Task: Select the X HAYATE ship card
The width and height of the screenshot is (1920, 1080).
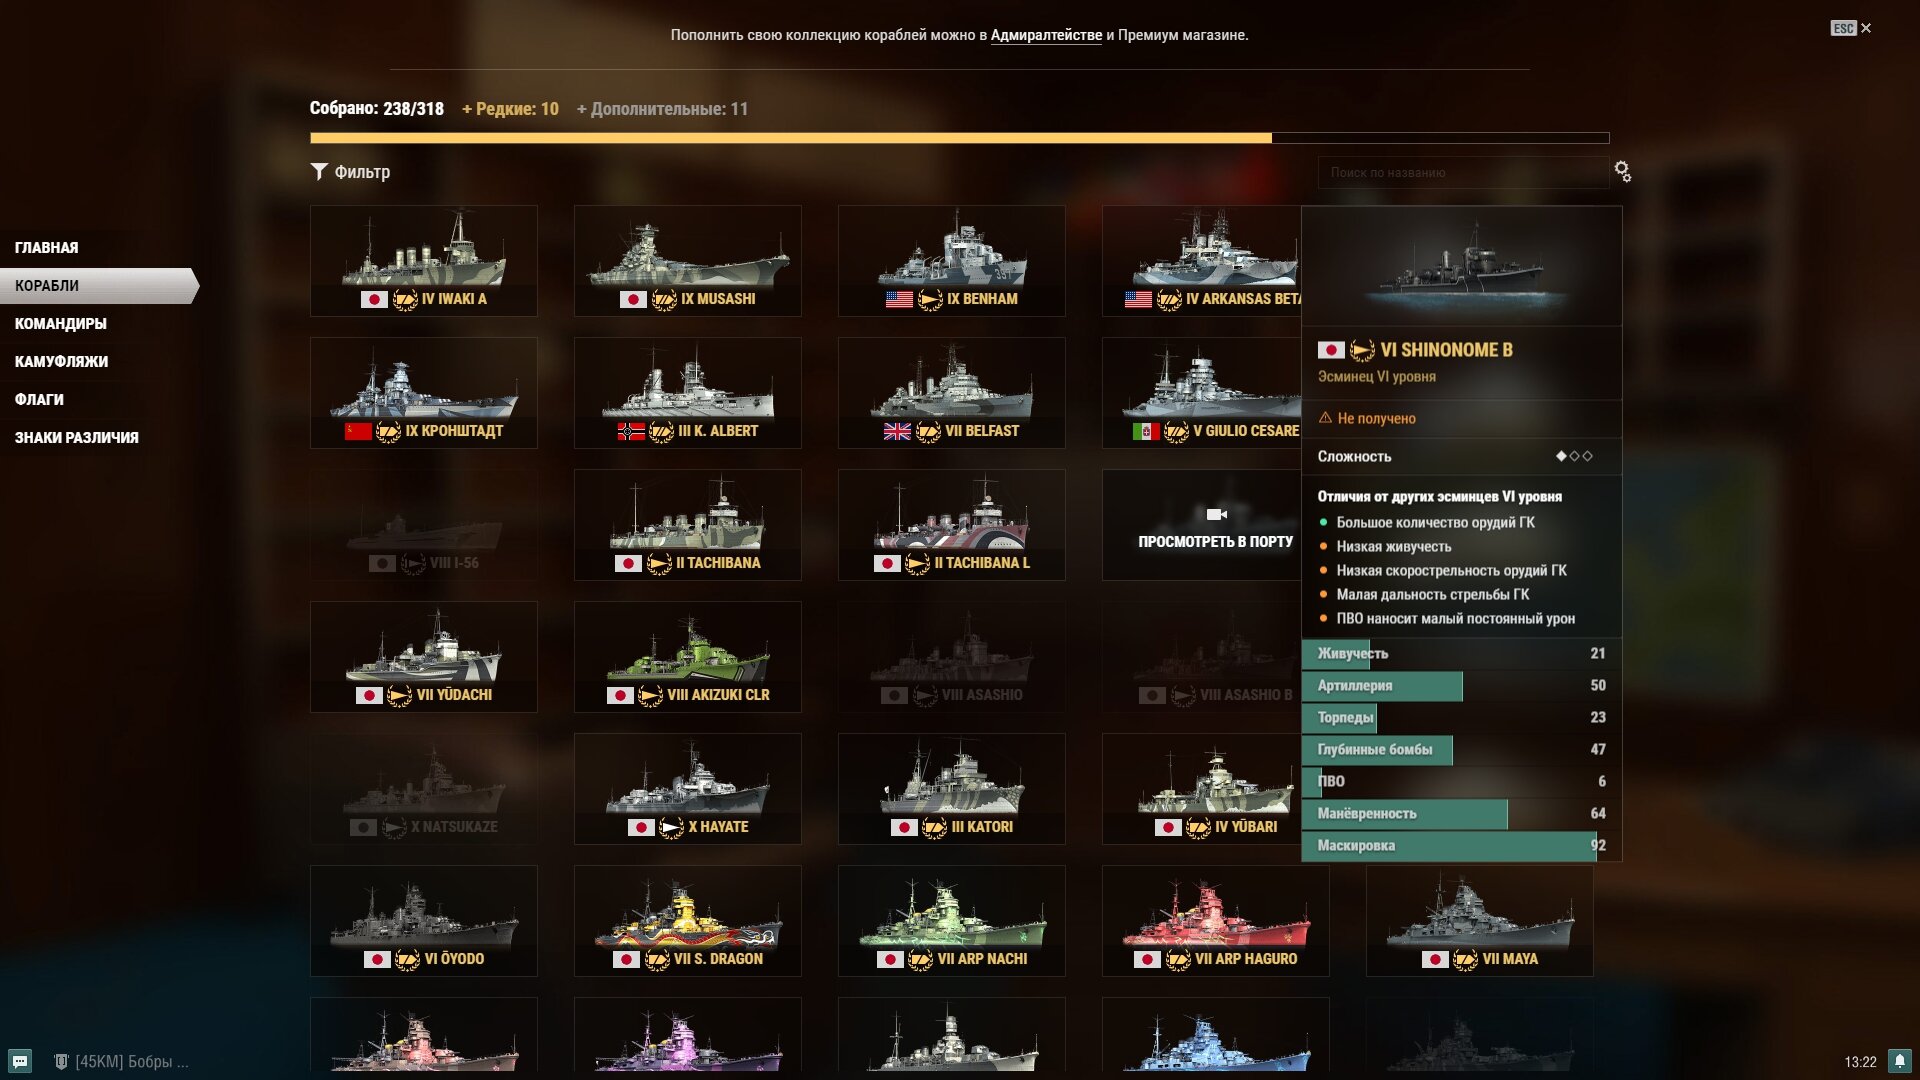Action: (x=688, y=789)
